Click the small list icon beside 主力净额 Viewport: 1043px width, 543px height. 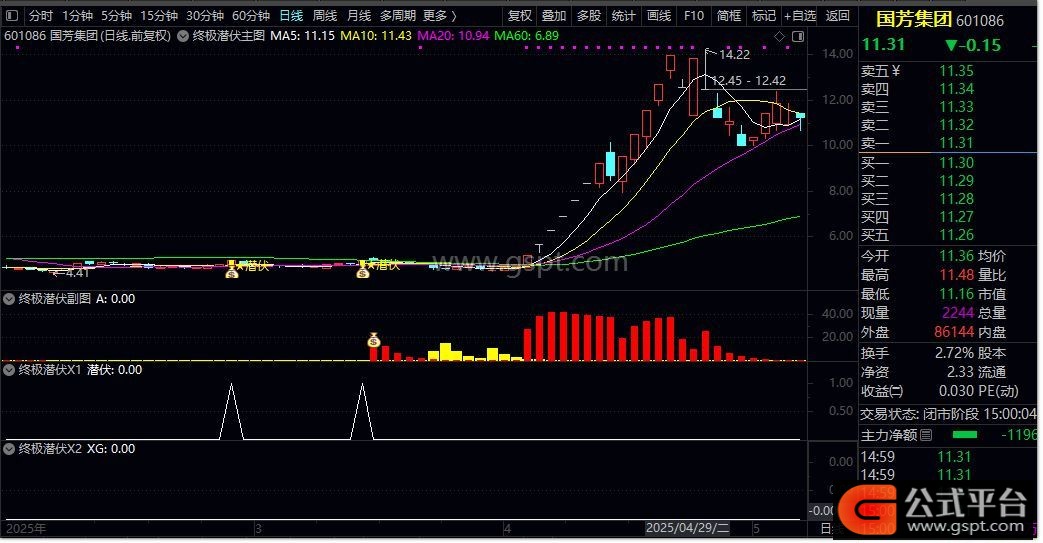926,435
